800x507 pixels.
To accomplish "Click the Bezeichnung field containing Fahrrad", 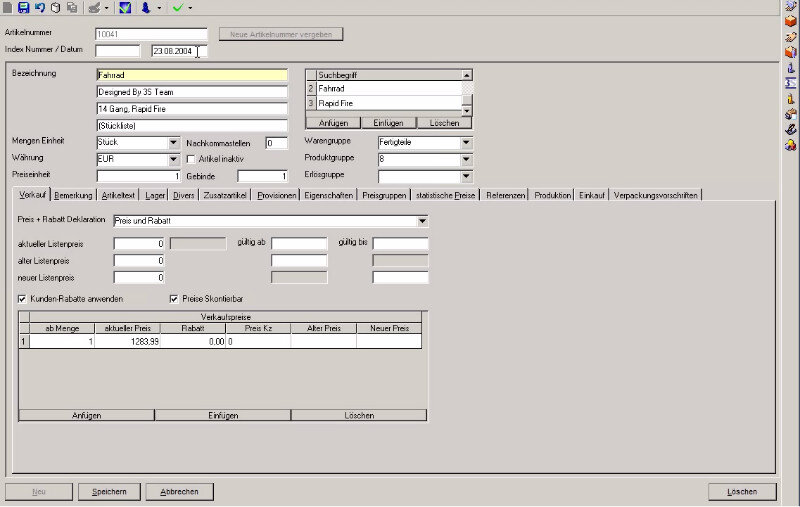I will coord(191,75).
